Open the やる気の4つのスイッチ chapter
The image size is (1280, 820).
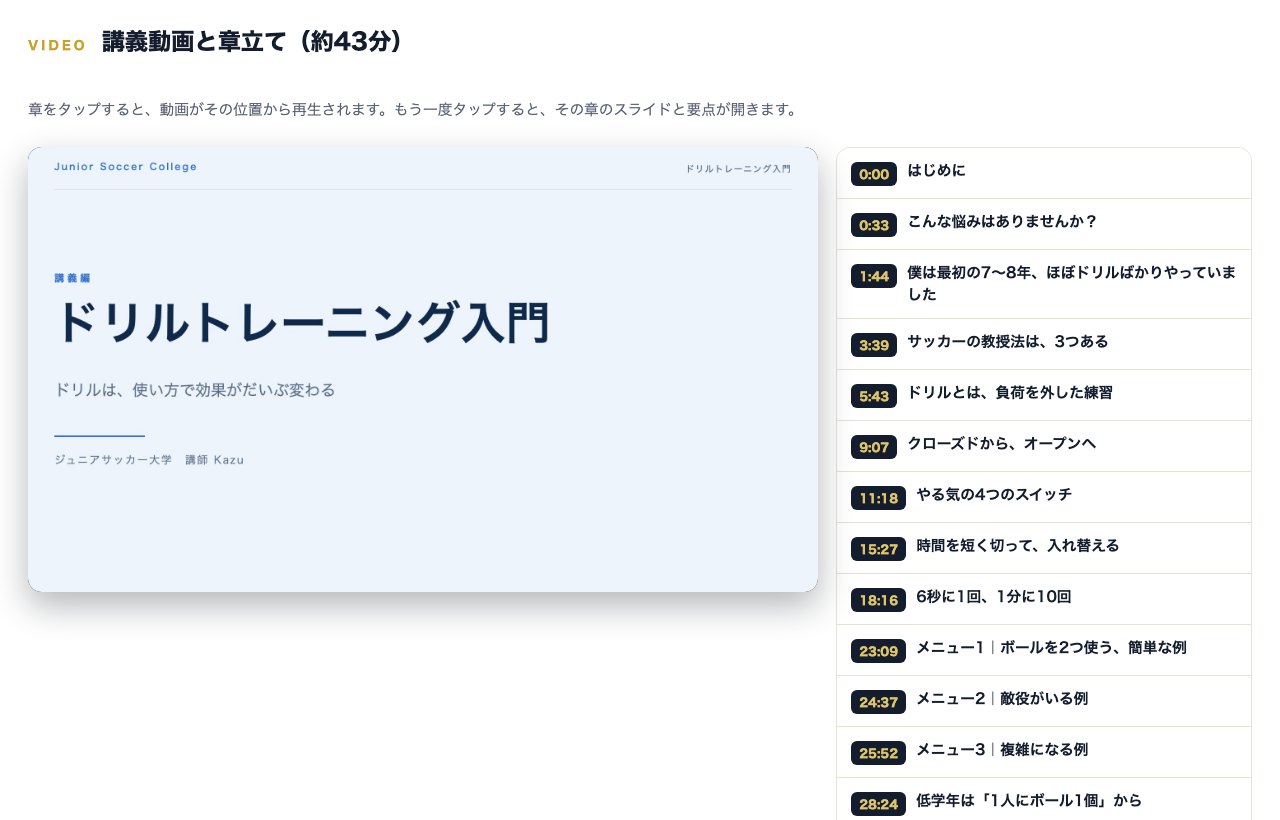point(1044,497)
